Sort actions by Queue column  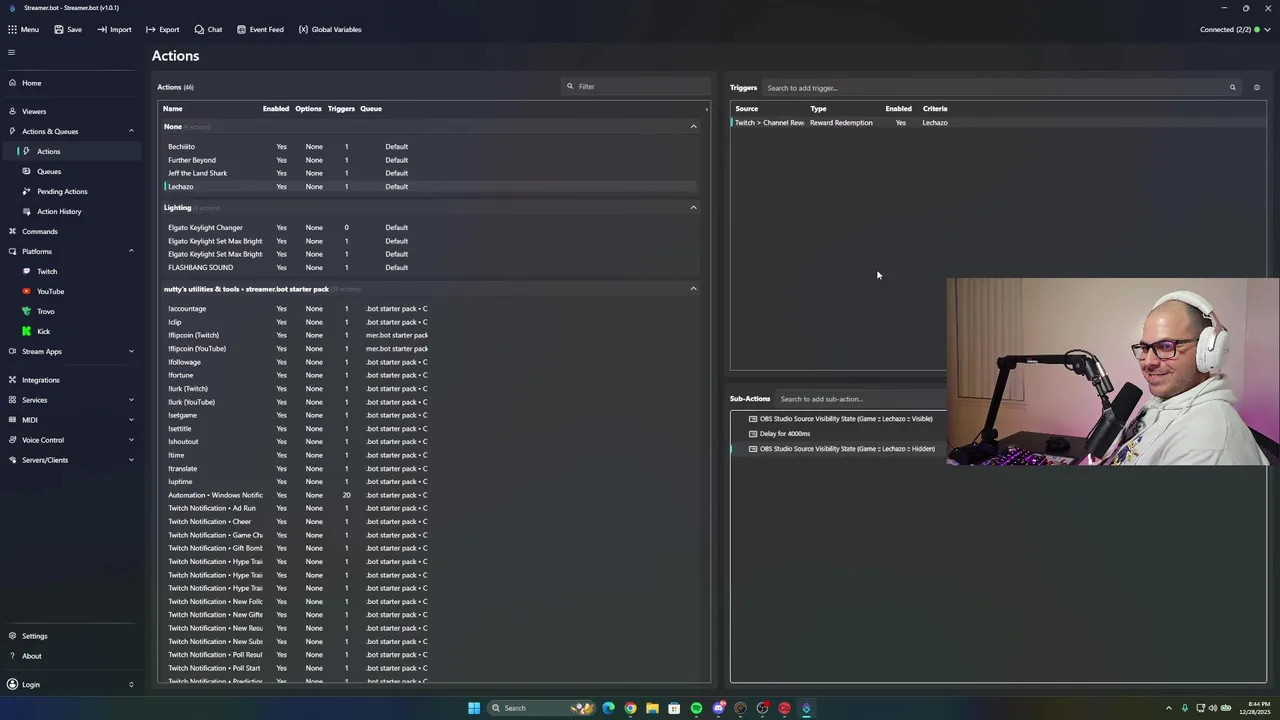click(371, 108)
